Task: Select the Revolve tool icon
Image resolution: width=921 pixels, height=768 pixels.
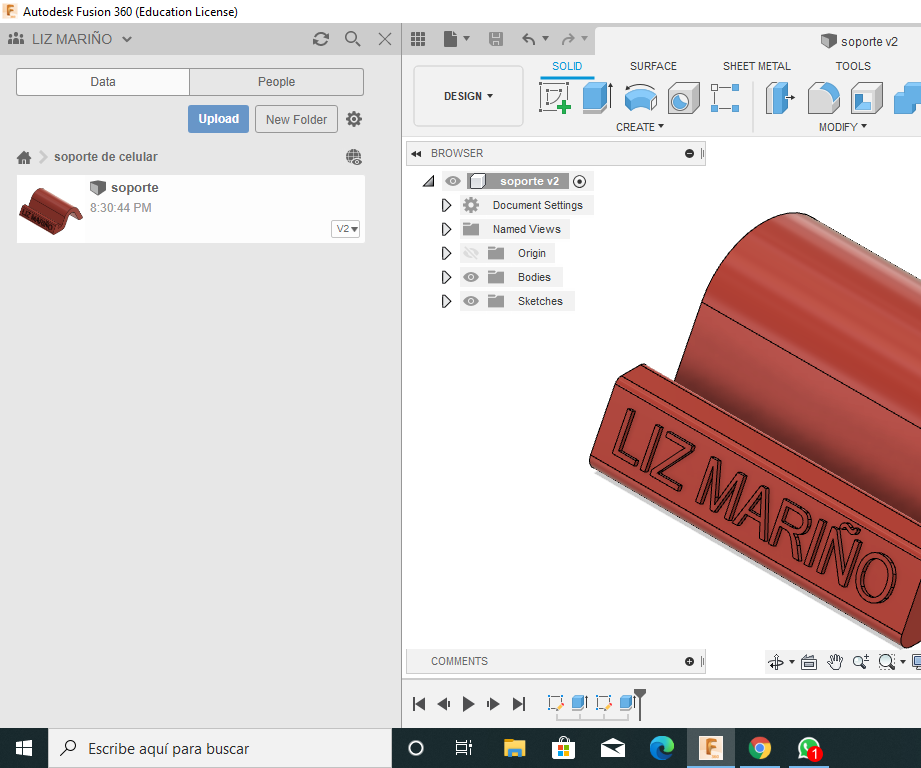Action: click(x=640, y=98)
